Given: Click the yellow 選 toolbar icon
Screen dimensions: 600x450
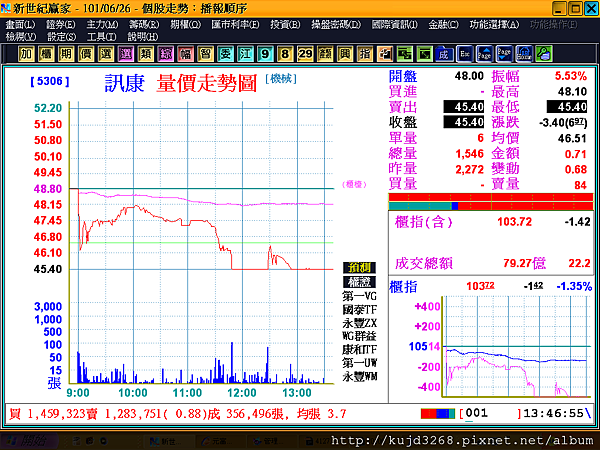Looking at the screenshot, I should click(106, 54).
